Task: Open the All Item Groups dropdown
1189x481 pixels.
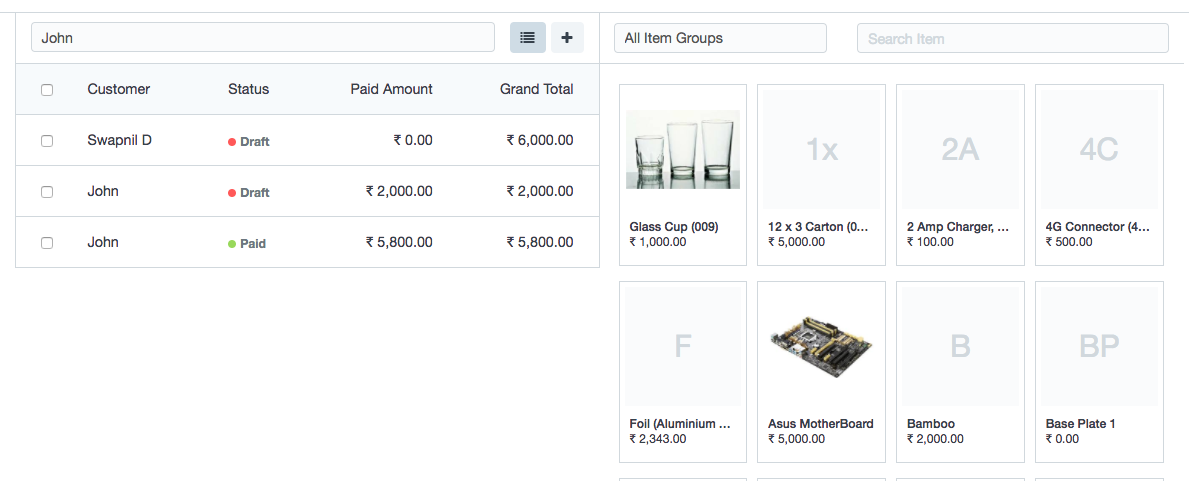Action: click(720, 38)
